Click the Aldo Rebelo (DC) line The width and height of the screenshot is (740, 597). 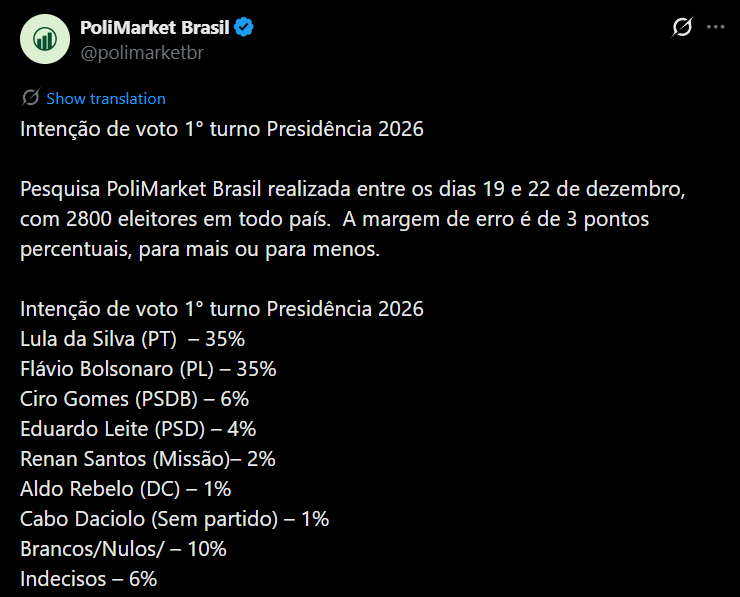point(125,489)
